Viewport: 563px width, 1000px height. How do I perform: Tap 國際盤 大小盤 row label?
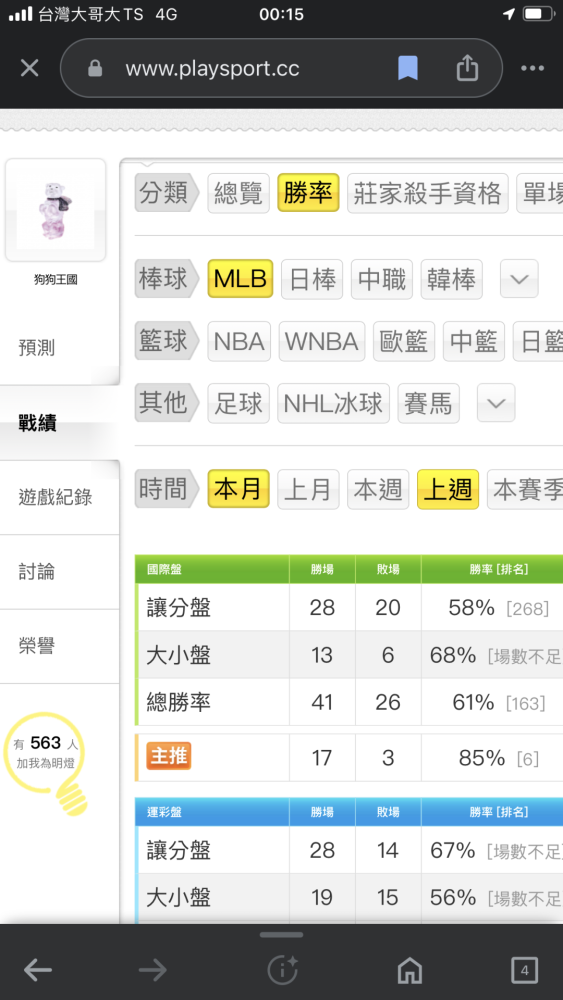179,655
